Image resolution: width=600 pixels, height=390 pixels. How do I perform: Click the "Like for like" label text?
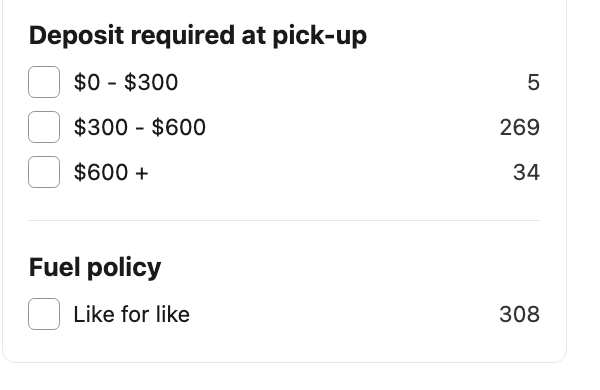click(131, 314)
